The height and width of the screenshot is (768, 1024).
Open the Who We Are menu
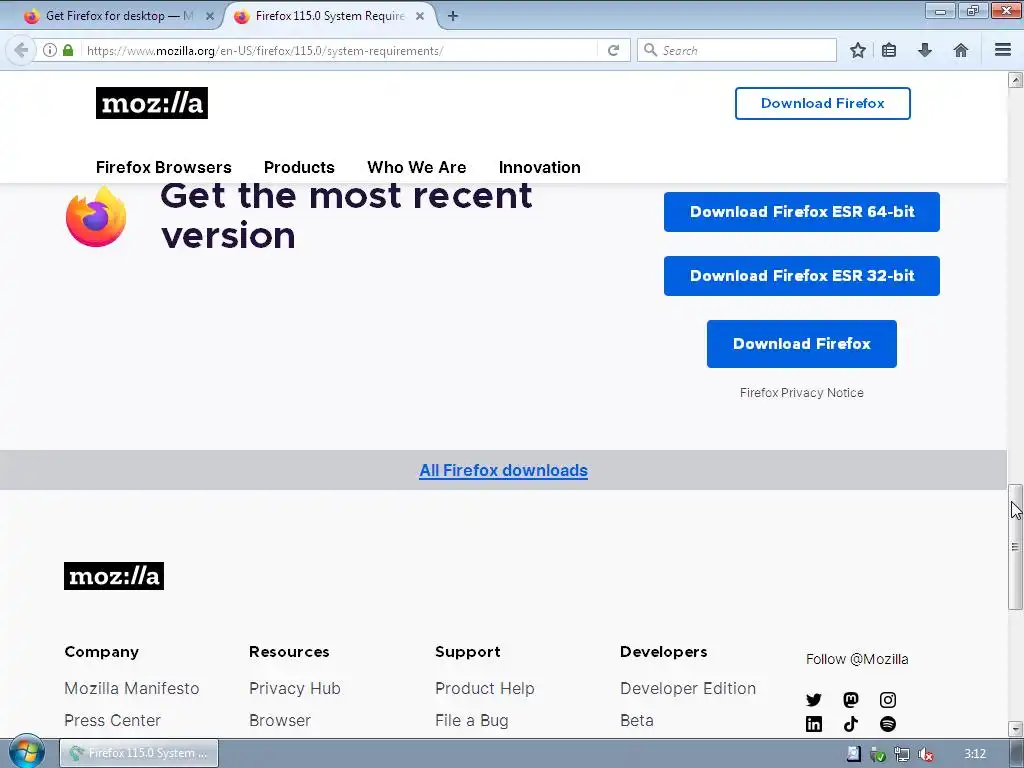[417, 167]
